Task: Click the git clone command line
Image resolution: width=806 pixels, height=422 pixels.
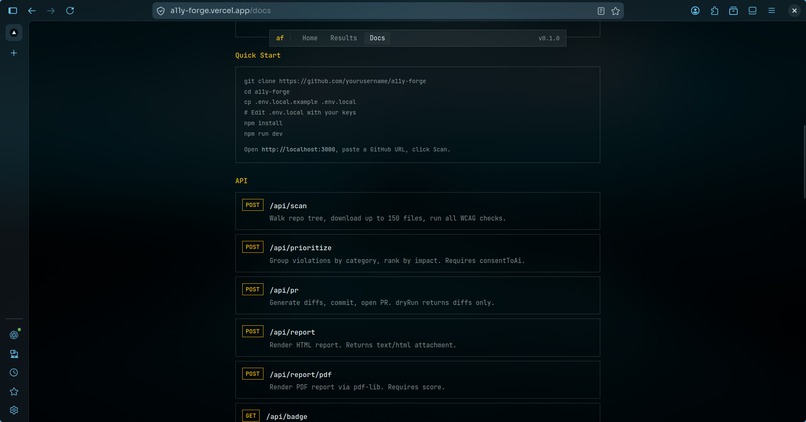Action: [335, 81]
